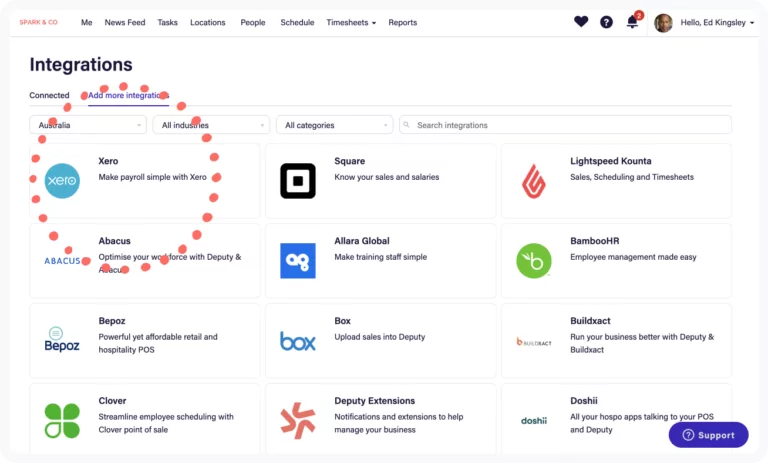Open the Australia country dropdown

coord(88,125)
